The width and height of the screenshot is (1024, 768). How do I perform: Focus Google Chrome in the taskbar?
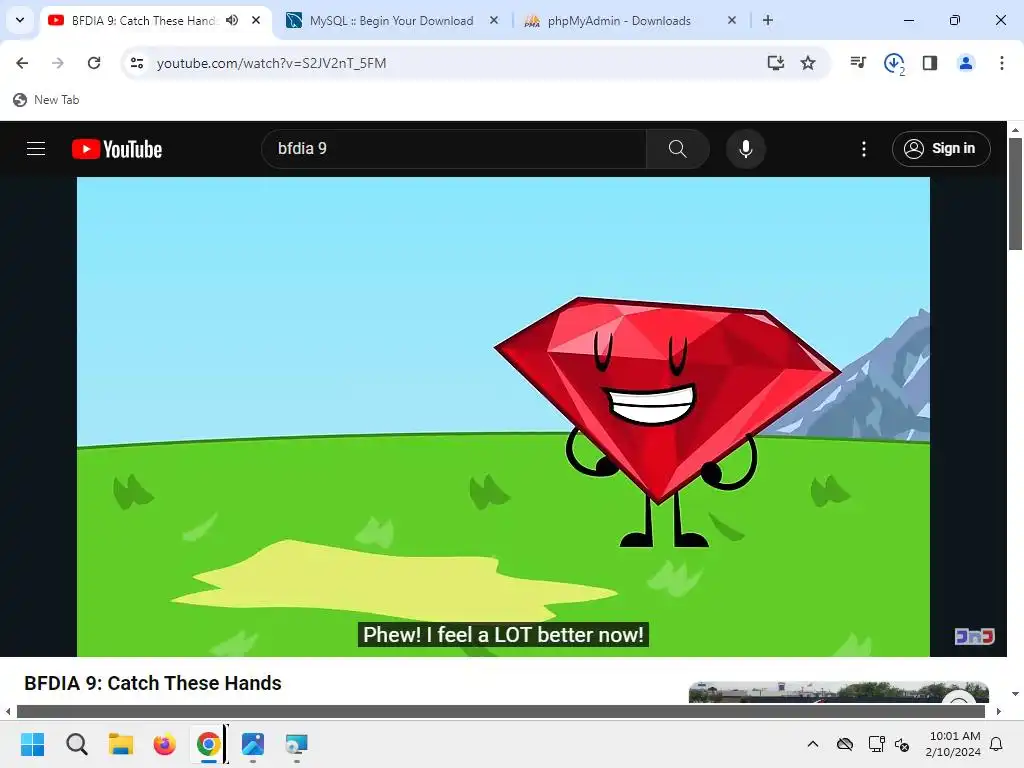[208, 744]
